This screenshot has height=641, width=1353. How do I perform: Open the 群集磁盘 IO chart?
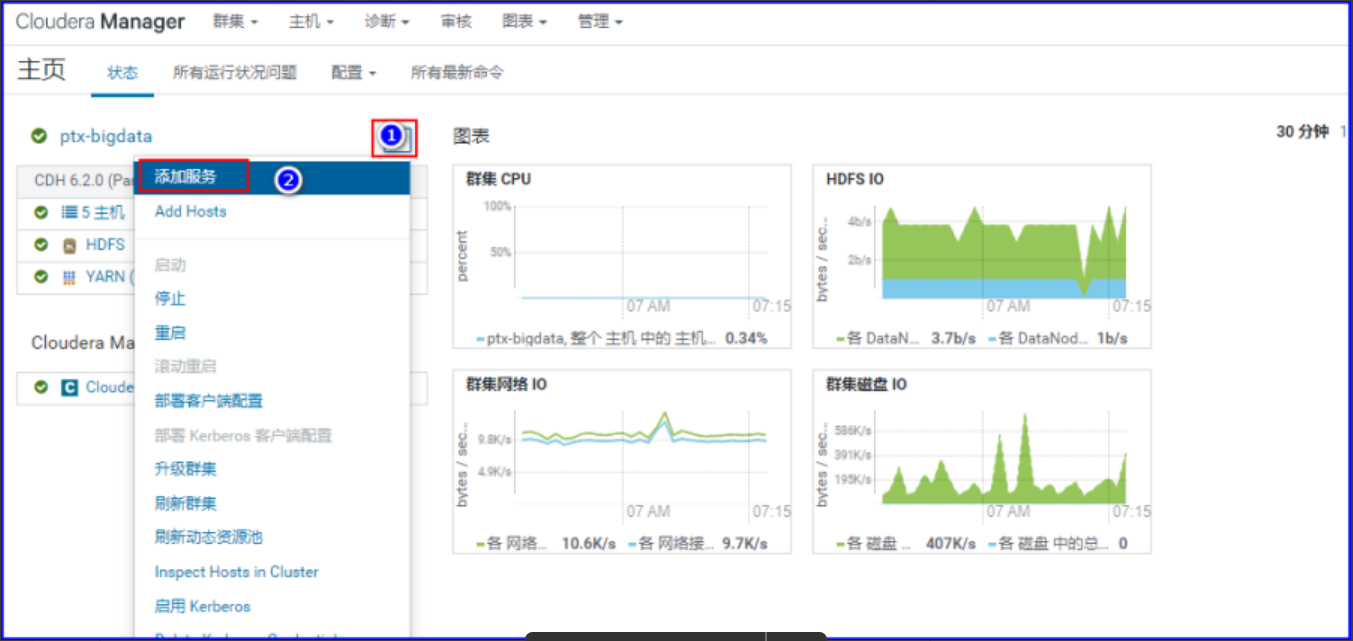[x=982, y=461]
